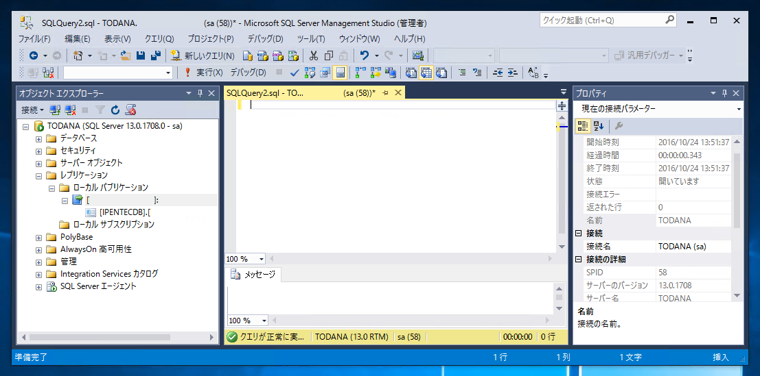The image size is (760, 376).
Task: Click the Database Engine Query icon
Action: coord(248,56)
